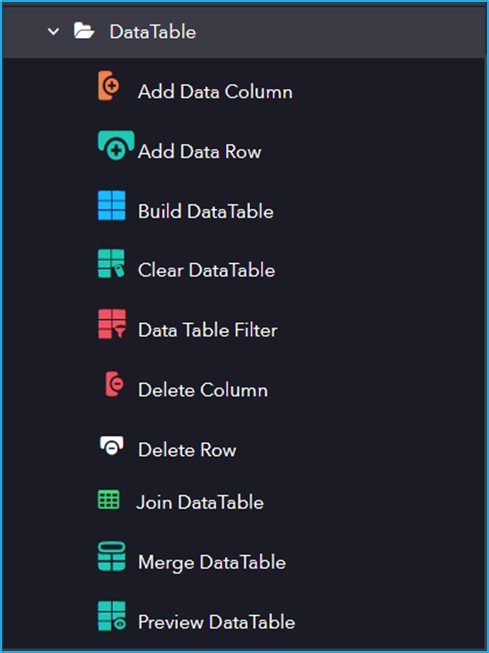
Task: Pick the Delete Row activity label
Action: [x=187, y=450]
